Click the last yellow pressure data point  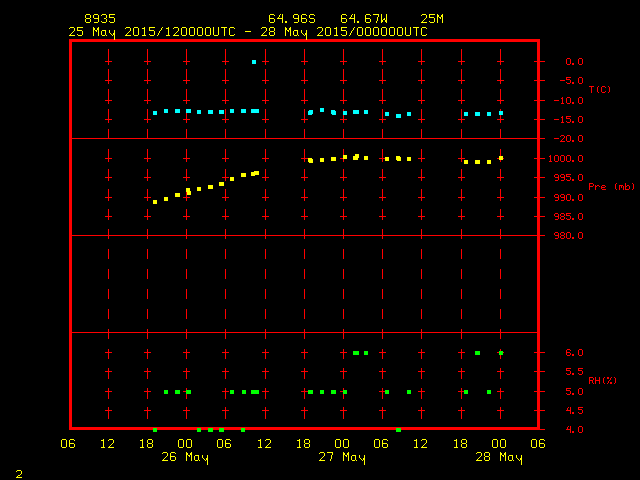pyautogui.click(x=501, y=158)
